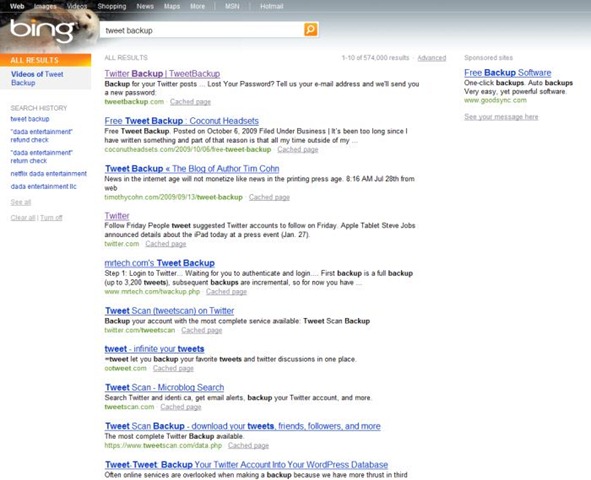591x480 pixels.
Task: Switch to Images search
Action: tap(45, 6)
